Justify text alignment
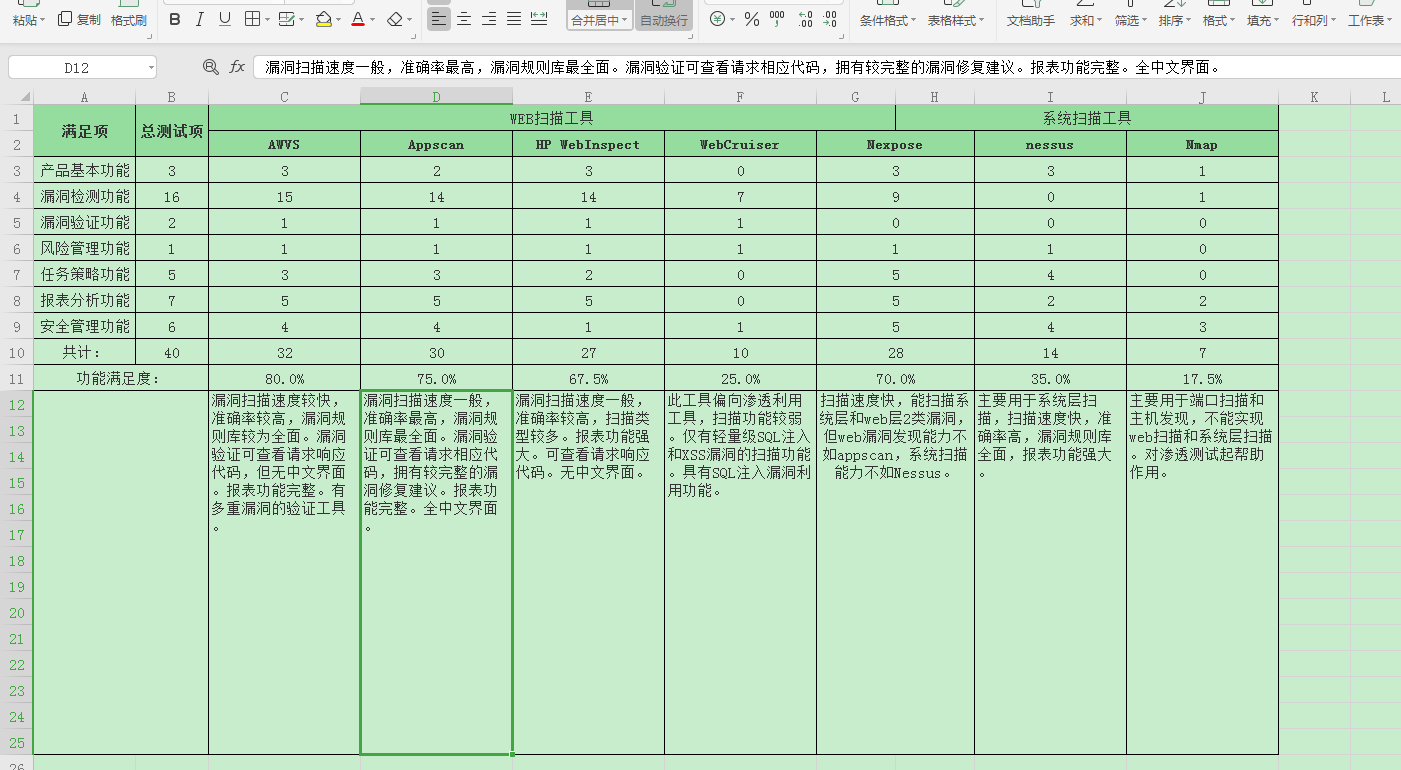Screen dimensions: 1401x770 pos(514,19)
